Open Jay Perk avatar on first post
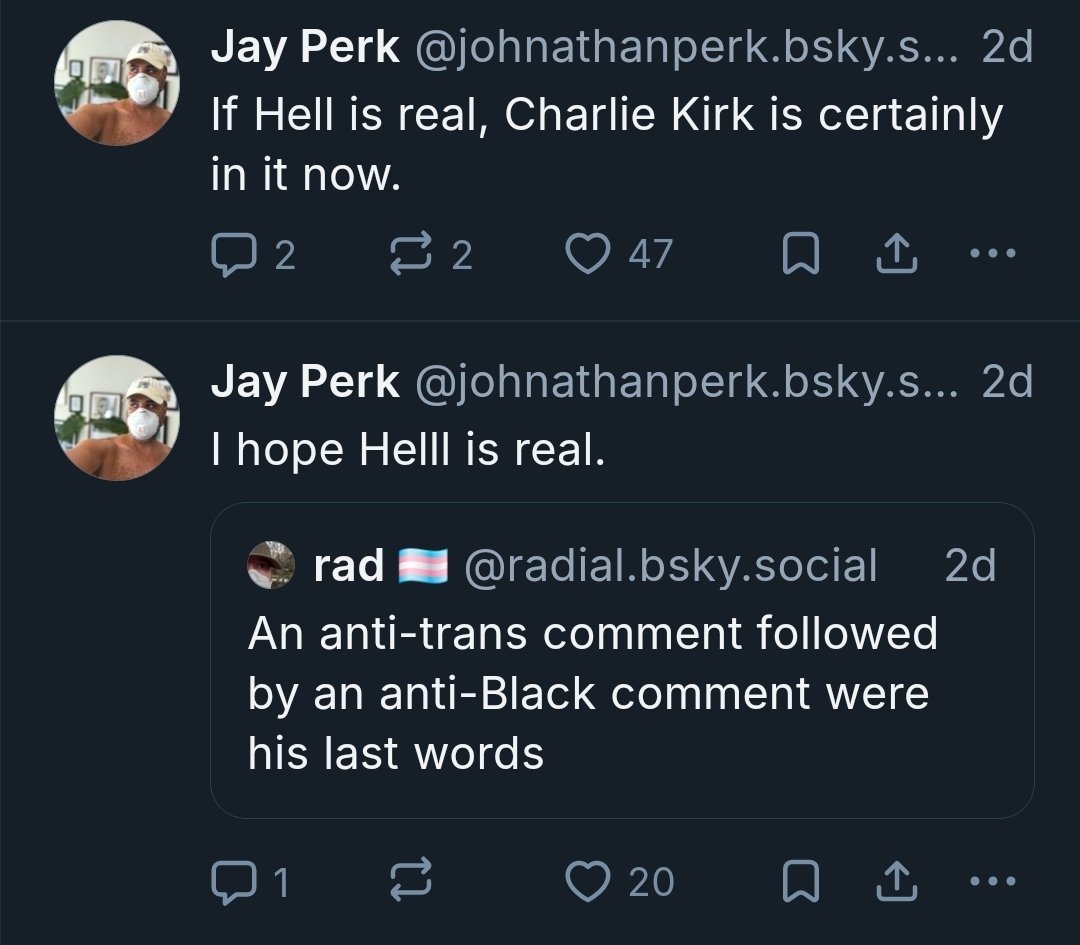1080x945 pixels. pyautogui.click(x=117, y=84)
